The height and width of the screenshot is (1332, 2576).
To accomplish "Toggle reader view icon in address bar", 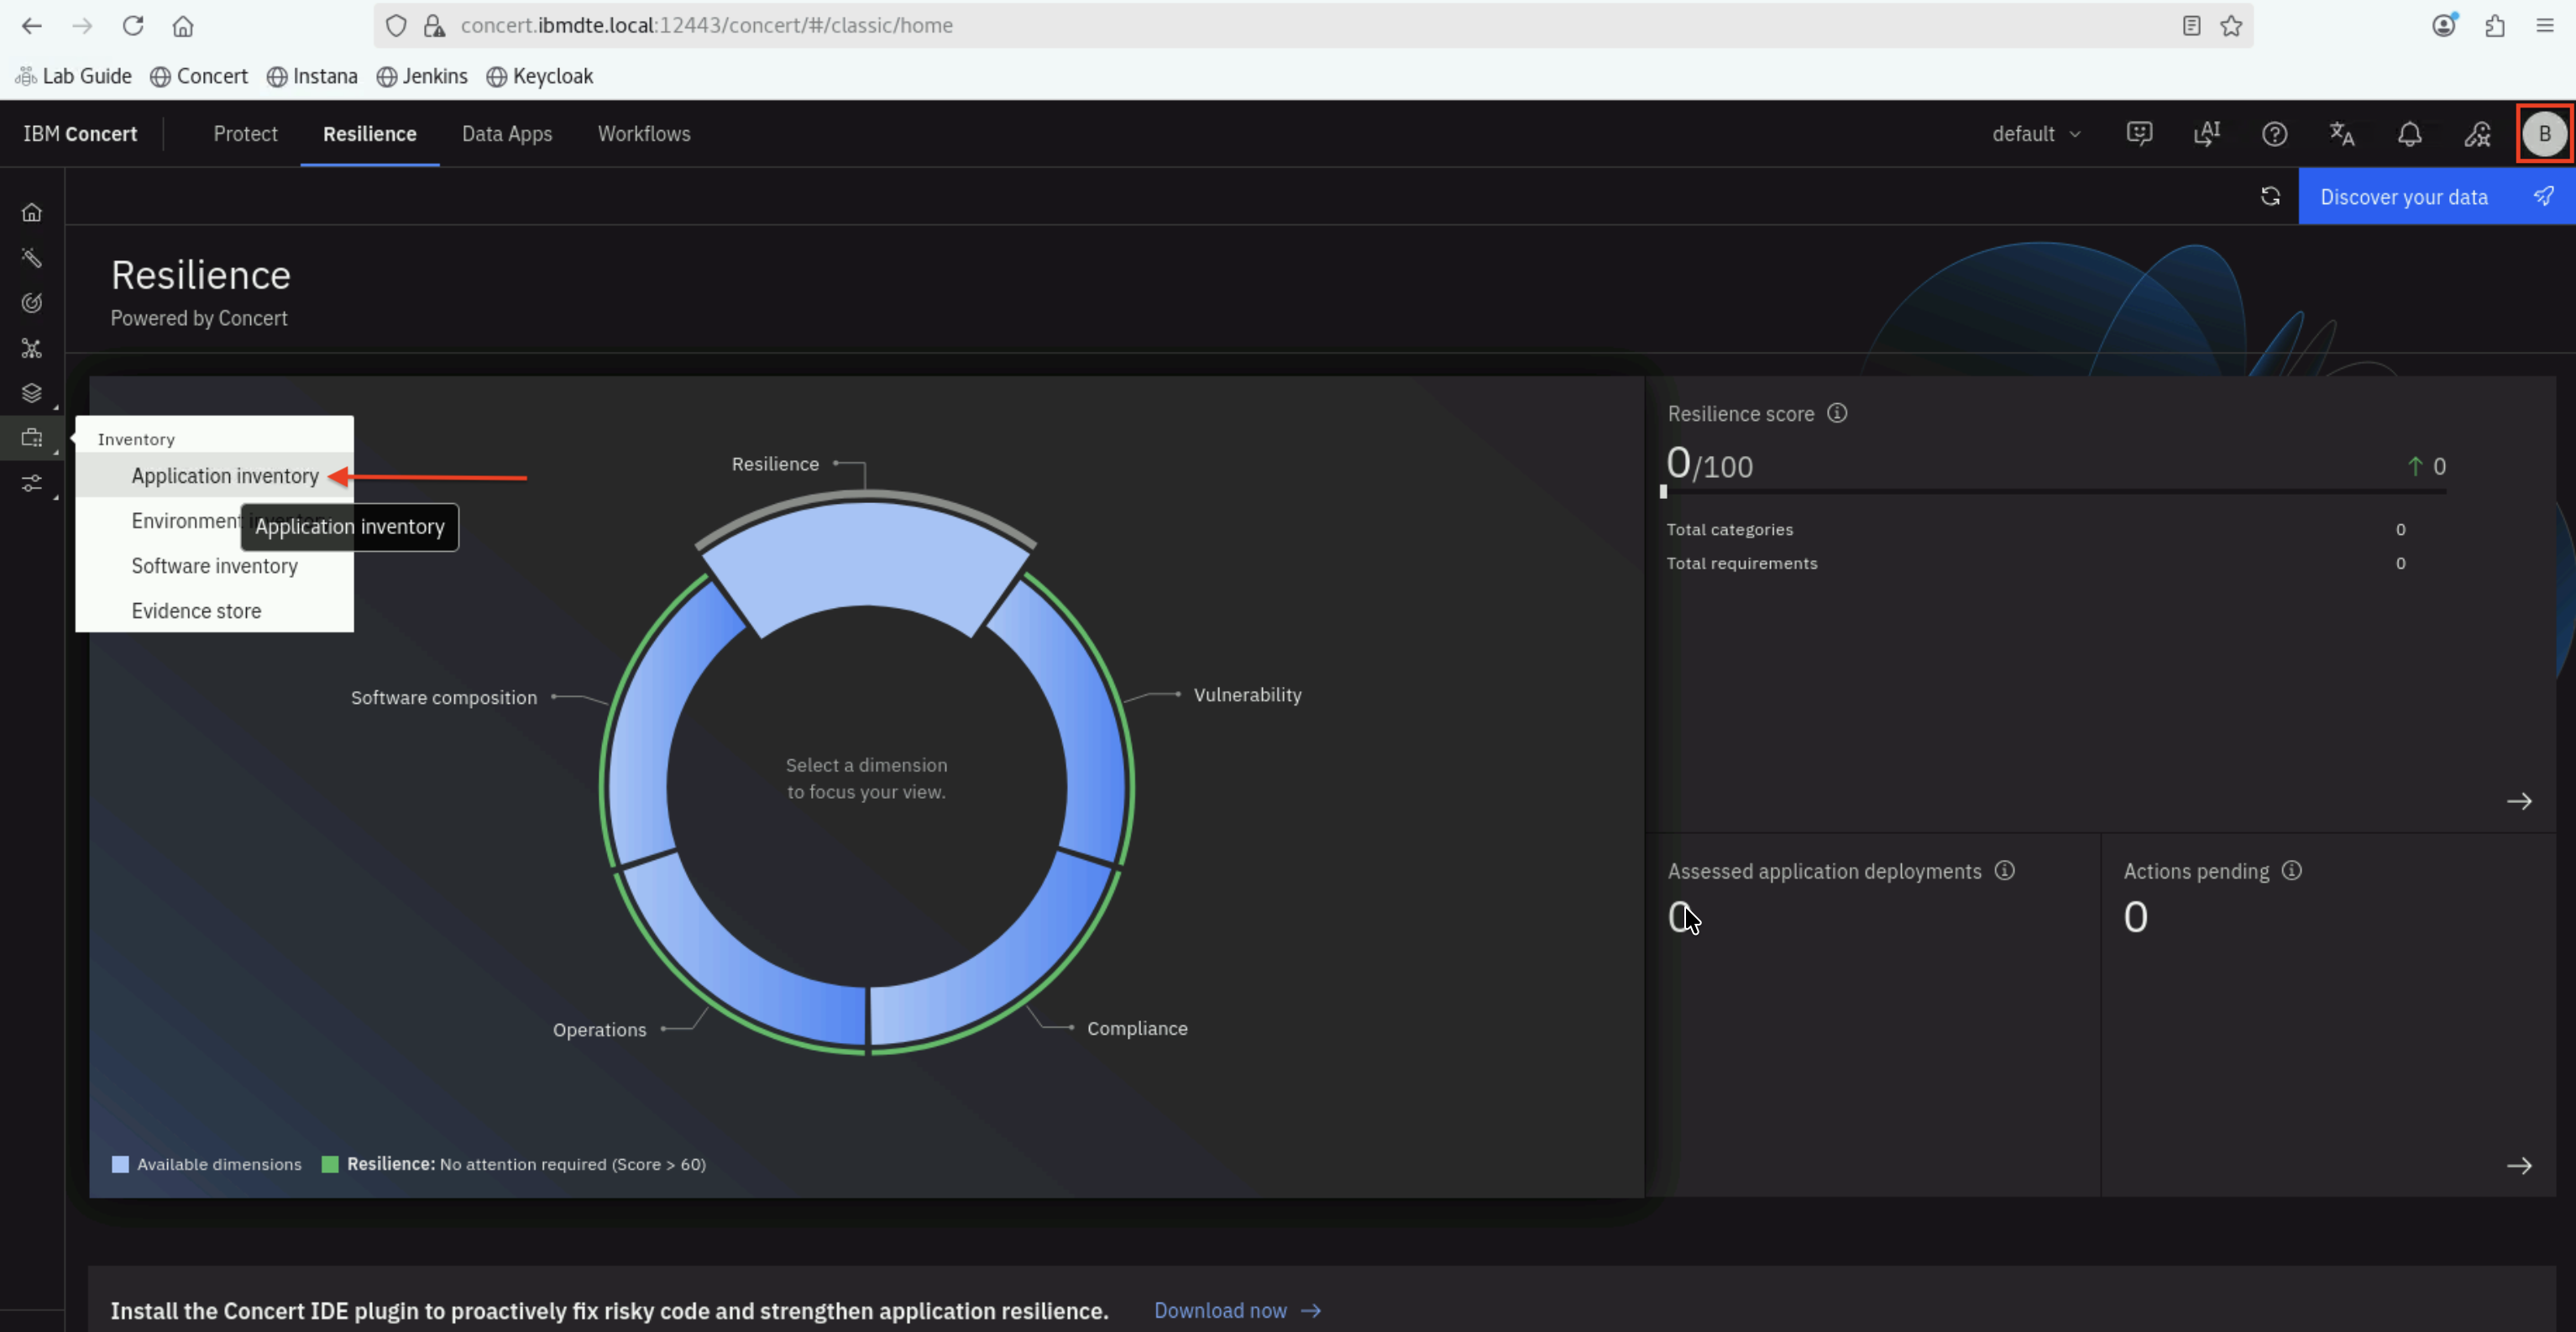I will pyautogui.click(x=2191, y=26).
